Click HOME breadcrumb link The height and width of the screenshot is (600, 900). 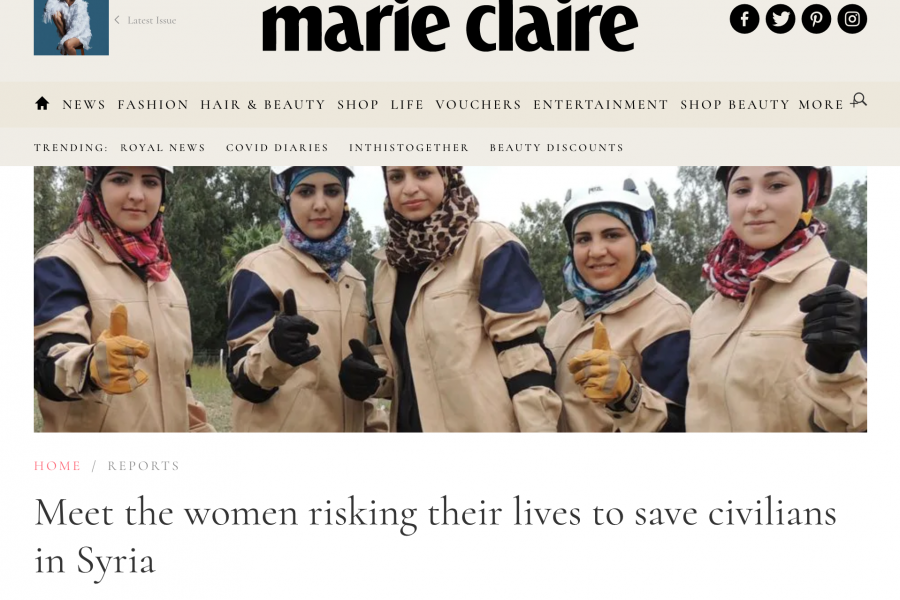(57, 466)
